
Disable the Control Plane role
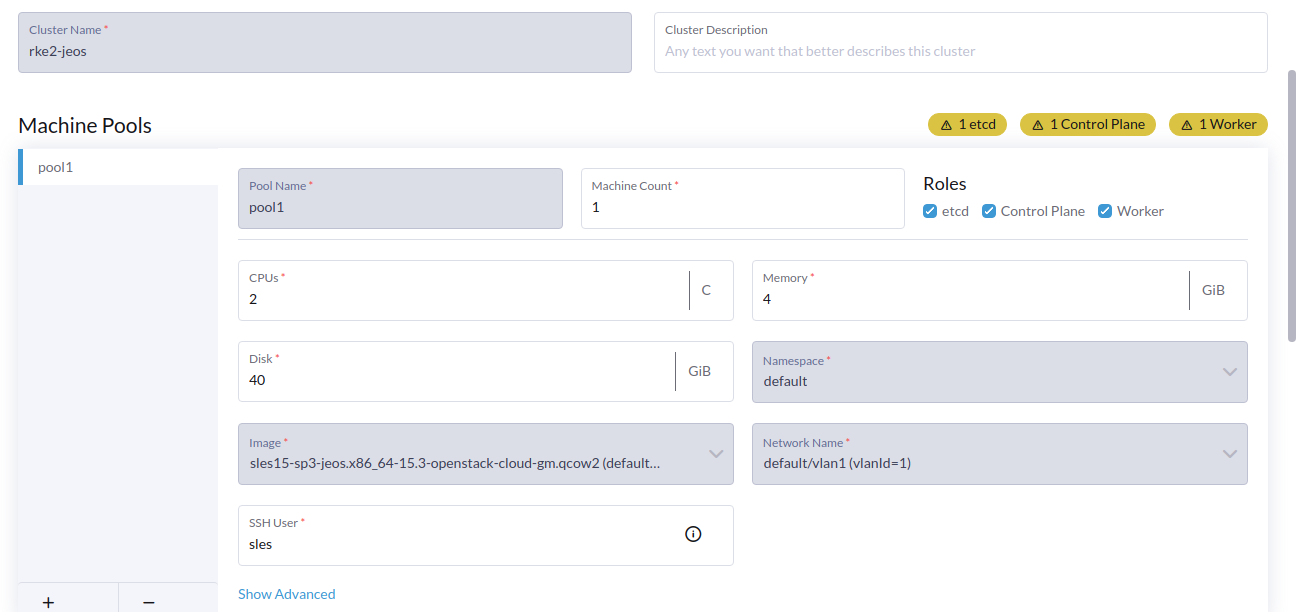989,211
